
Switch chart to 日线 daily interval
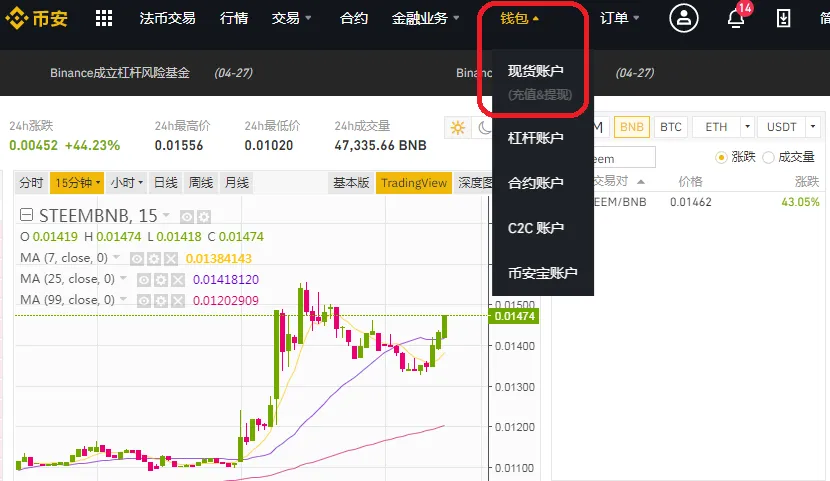click(x=165, y=183)
